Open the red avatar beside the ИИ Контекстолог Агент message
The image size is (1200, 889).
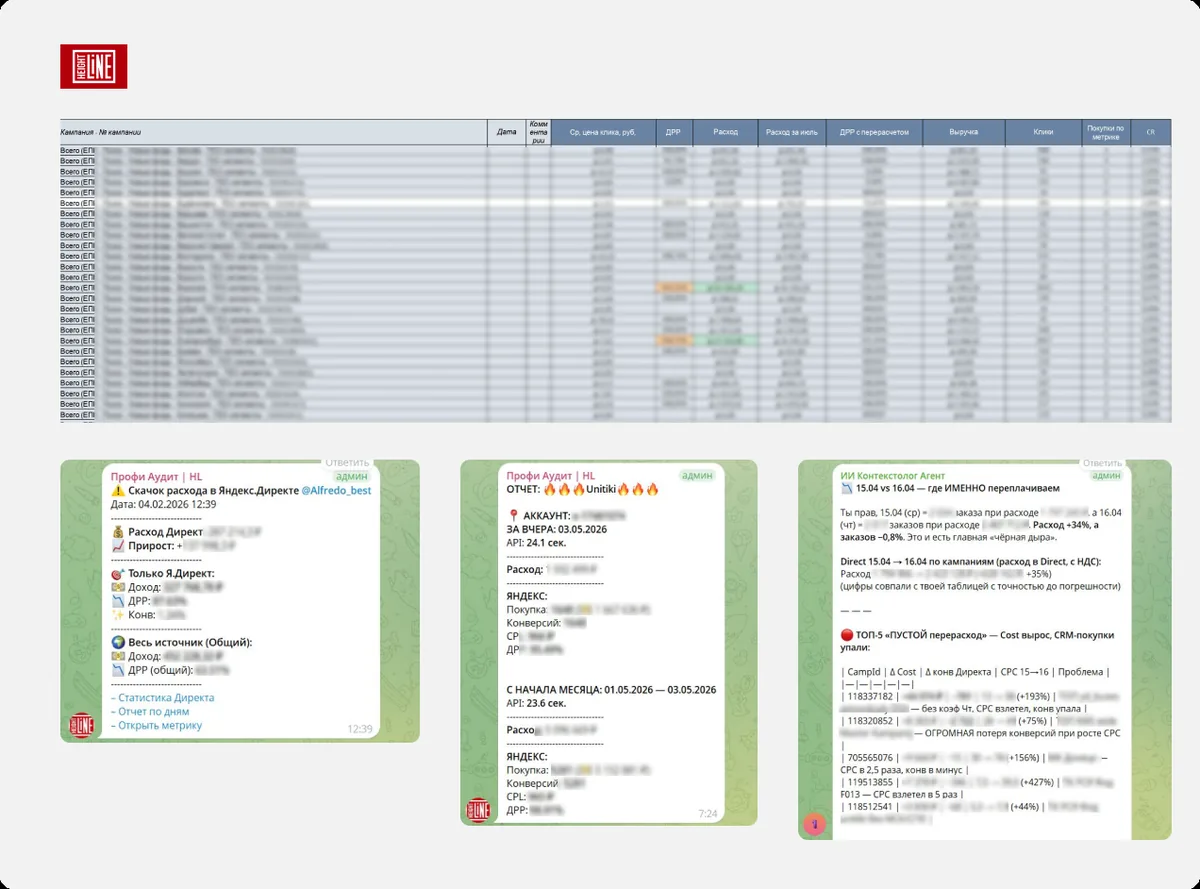coord(818,822)
